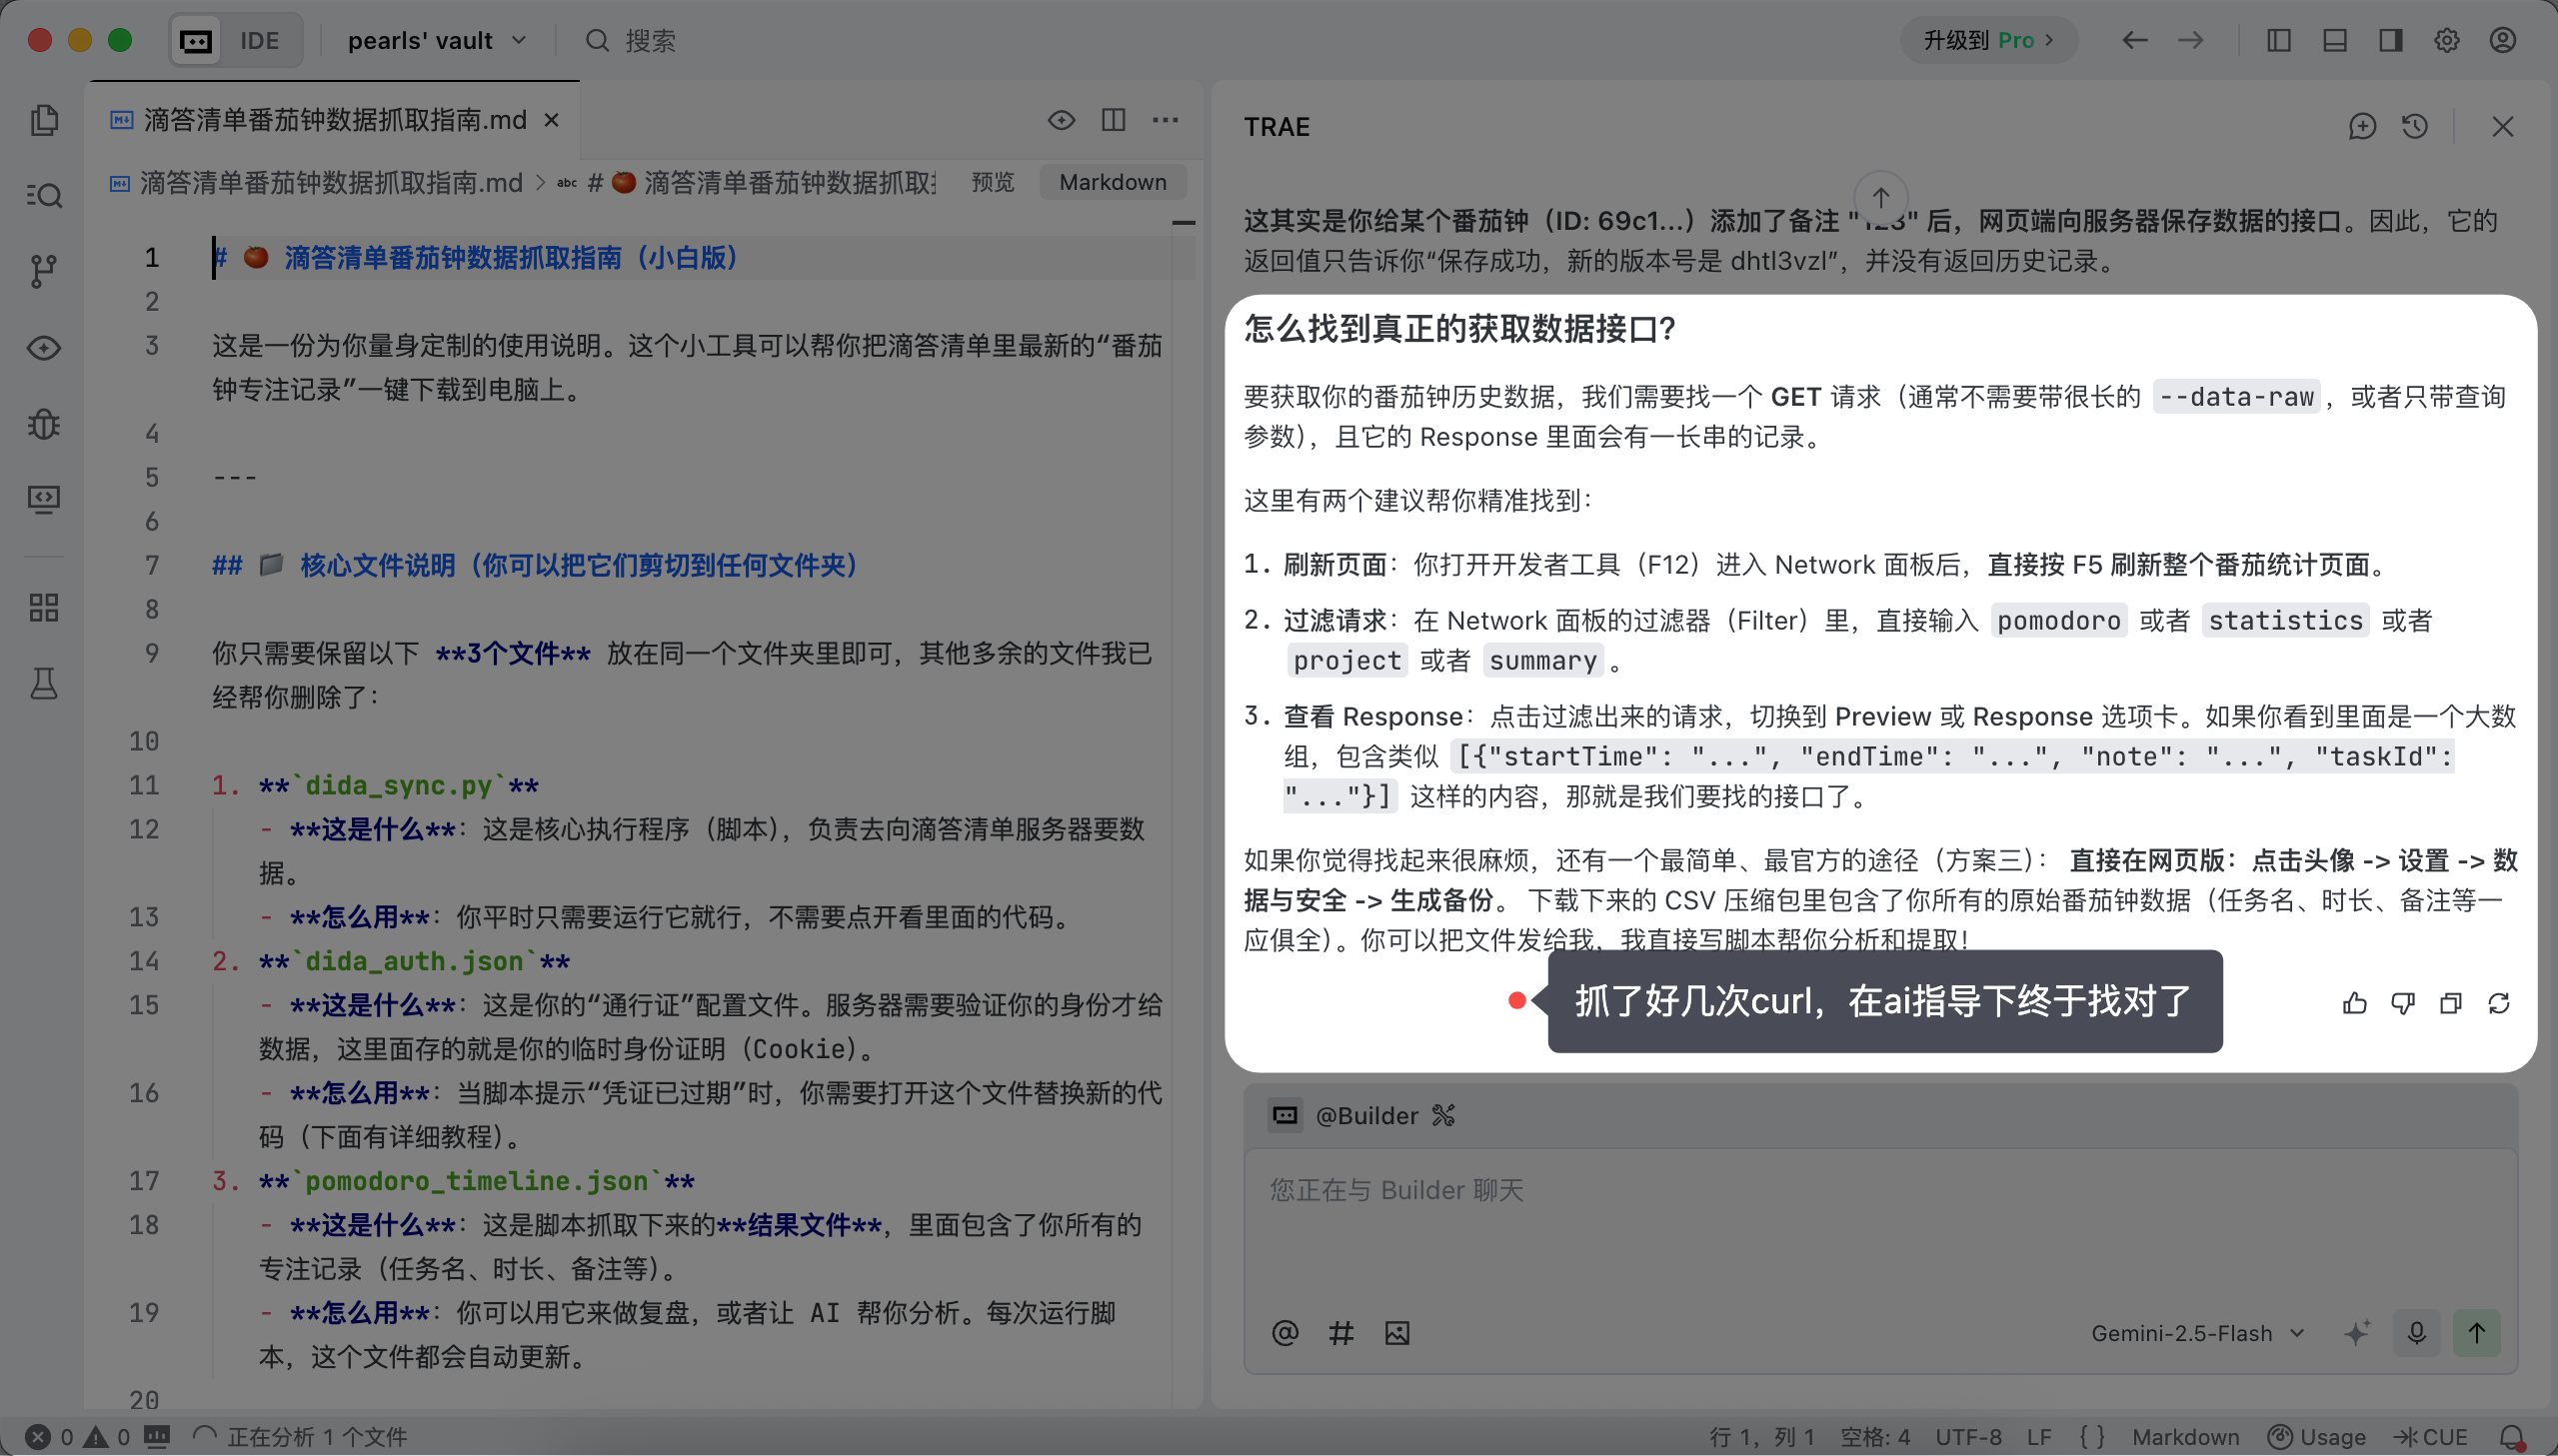Open the Source Control branch icon
Screen dimensions: 2558x1456
[x=44, y=271]
